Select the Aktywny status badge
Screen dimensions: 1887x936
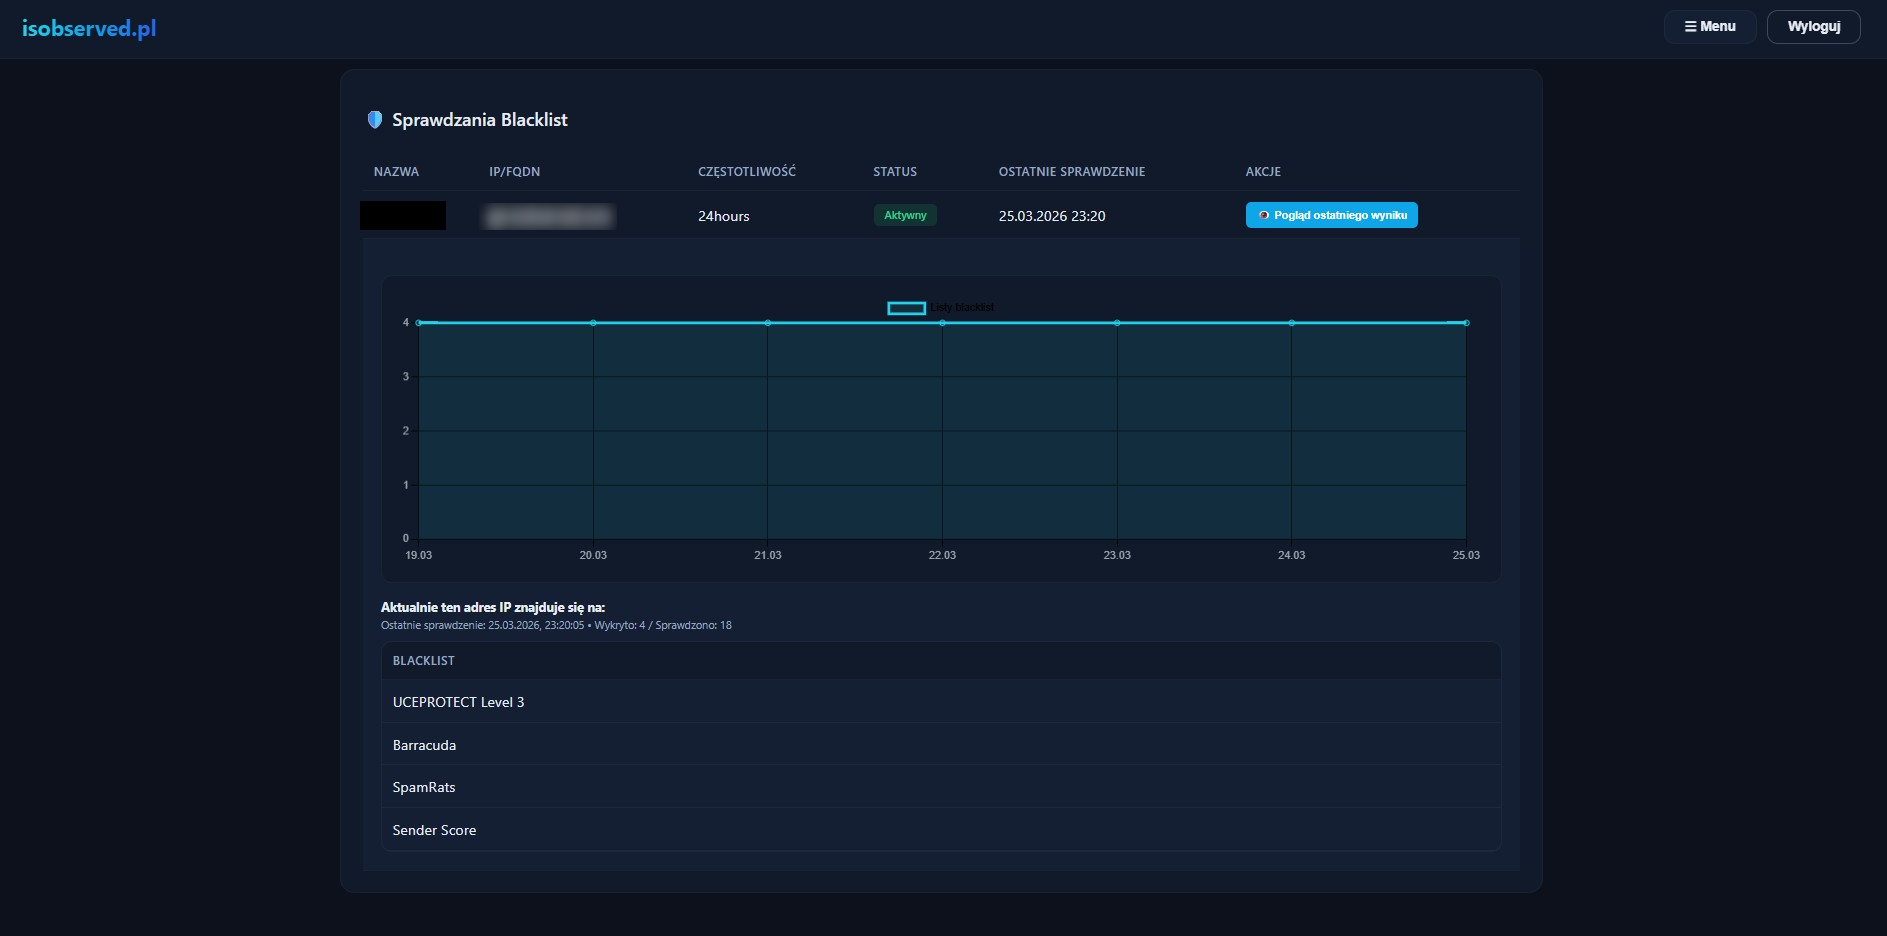click(905, 215)
